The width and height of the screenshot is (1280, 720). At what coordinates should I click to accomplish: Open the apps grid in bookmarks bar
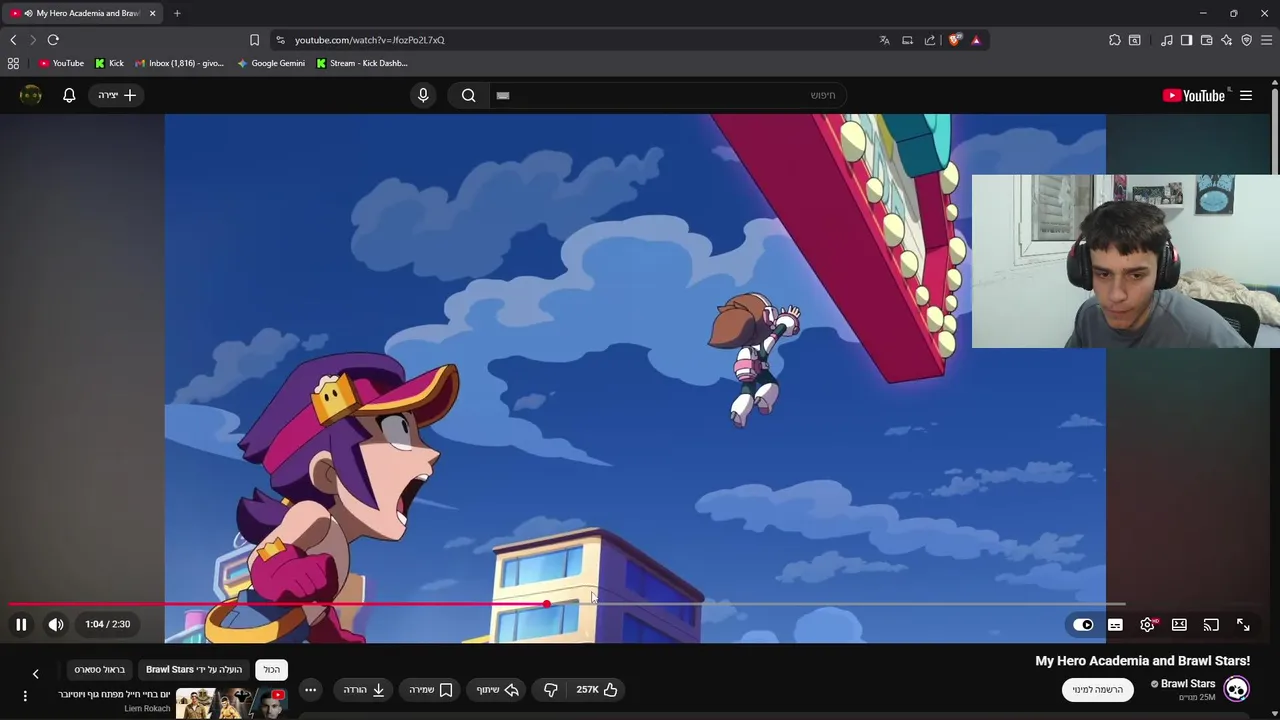click(x=13, y=63)
